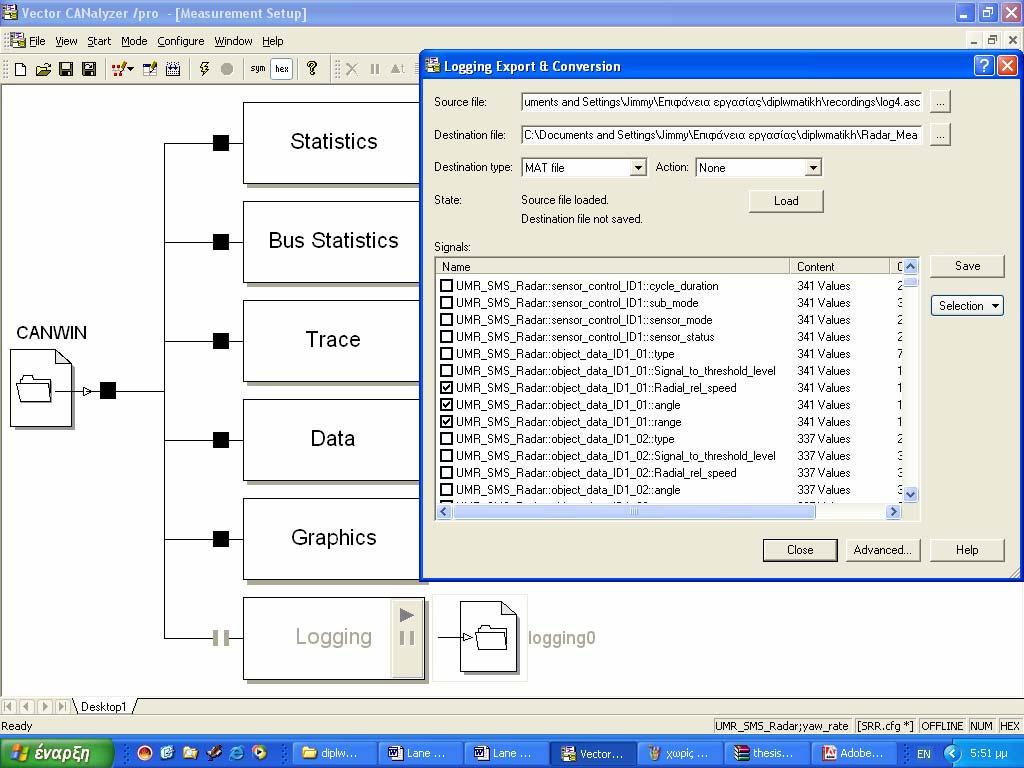
Task: Tick the sensor_control_ID1::sensor_status checkbox
Action: pyautogui.click(x=447, y=337)
